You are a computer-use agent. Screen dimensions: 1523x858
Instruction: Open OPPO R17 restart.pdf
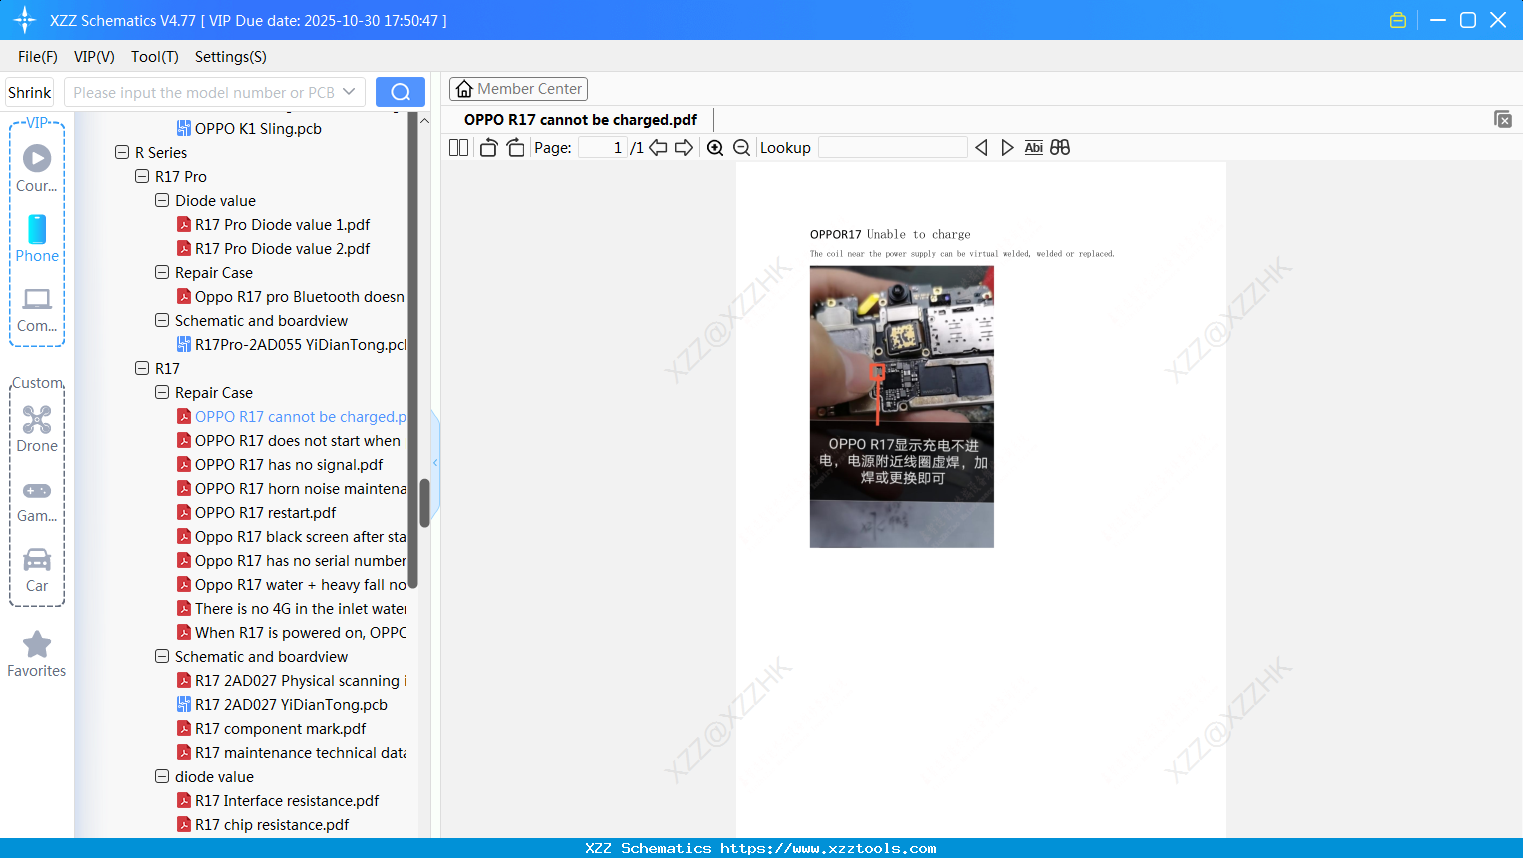tap(265, 513)
